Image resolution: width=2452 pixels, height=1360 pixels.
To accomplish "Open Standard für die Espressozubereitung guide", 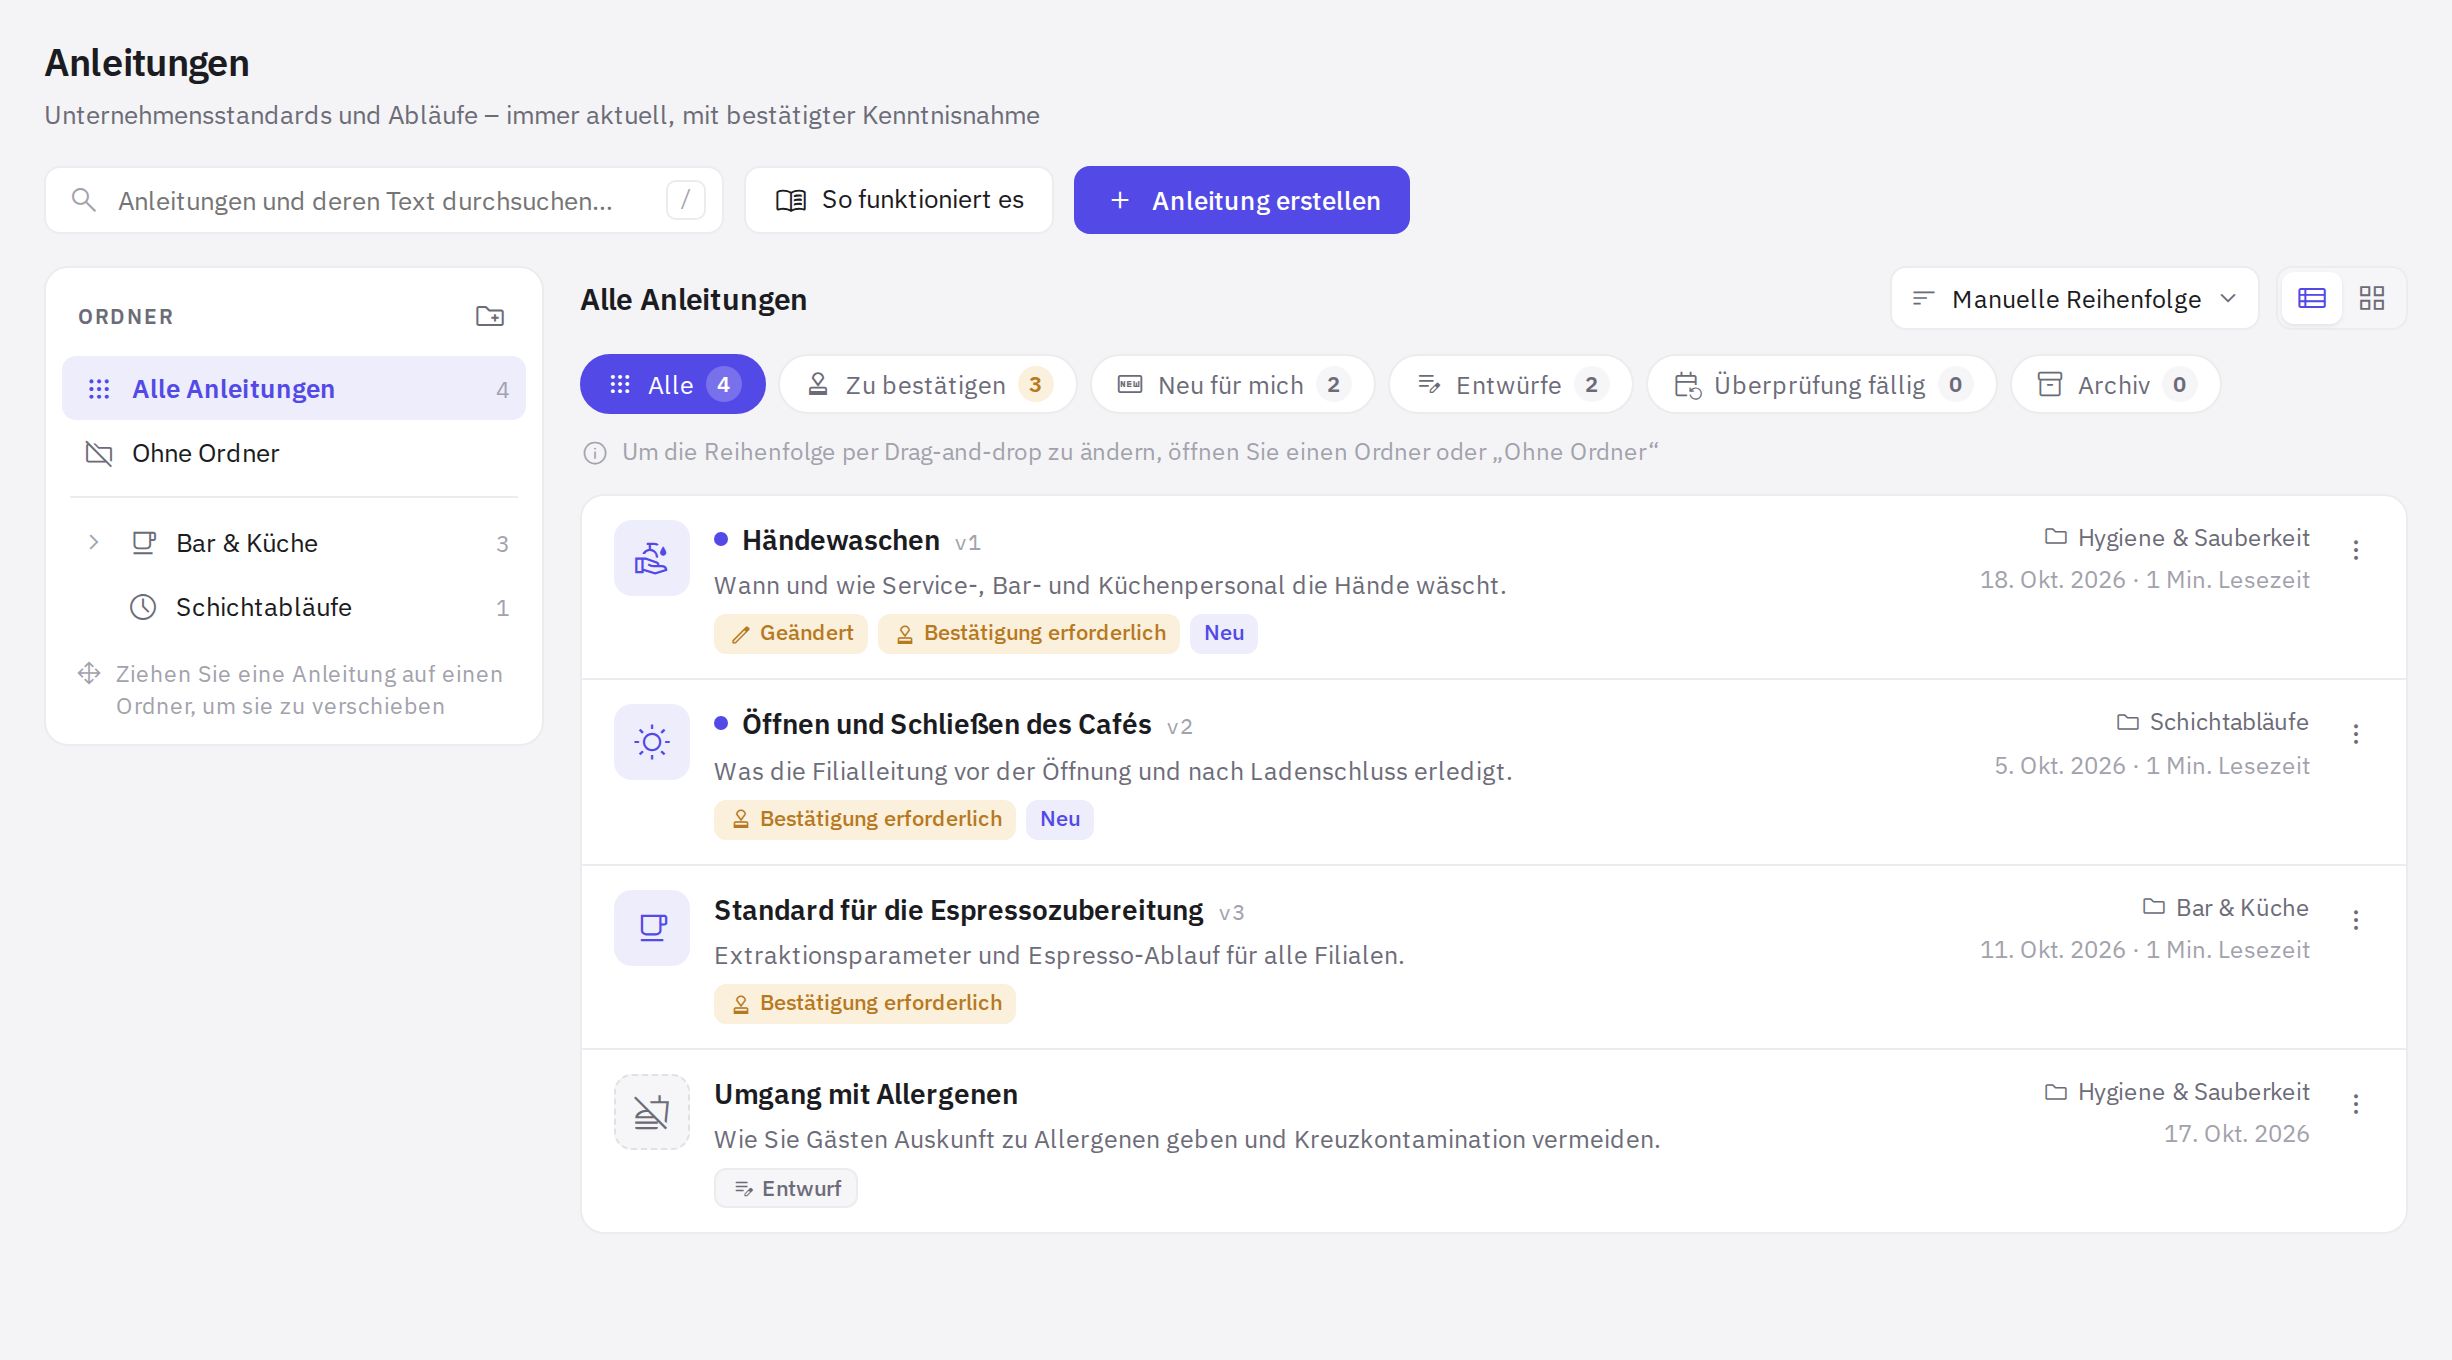I will pyautogui.click(x=958, y=910).
